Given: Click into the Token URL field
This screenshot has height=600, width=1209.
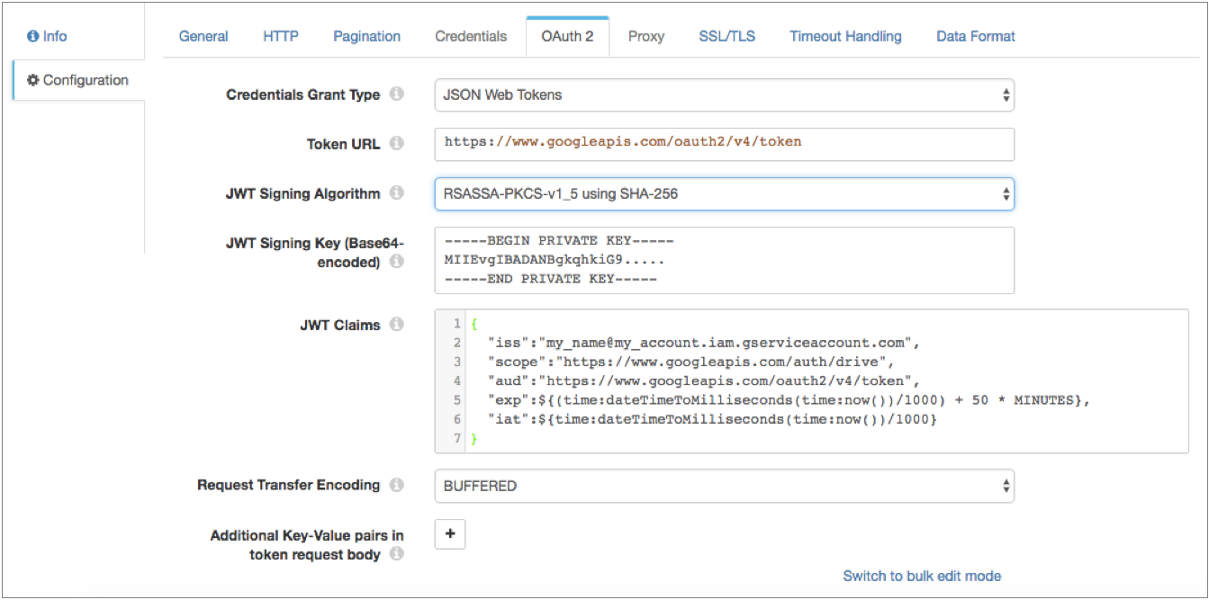Looking at the screenshot, I should pos(724,143).
